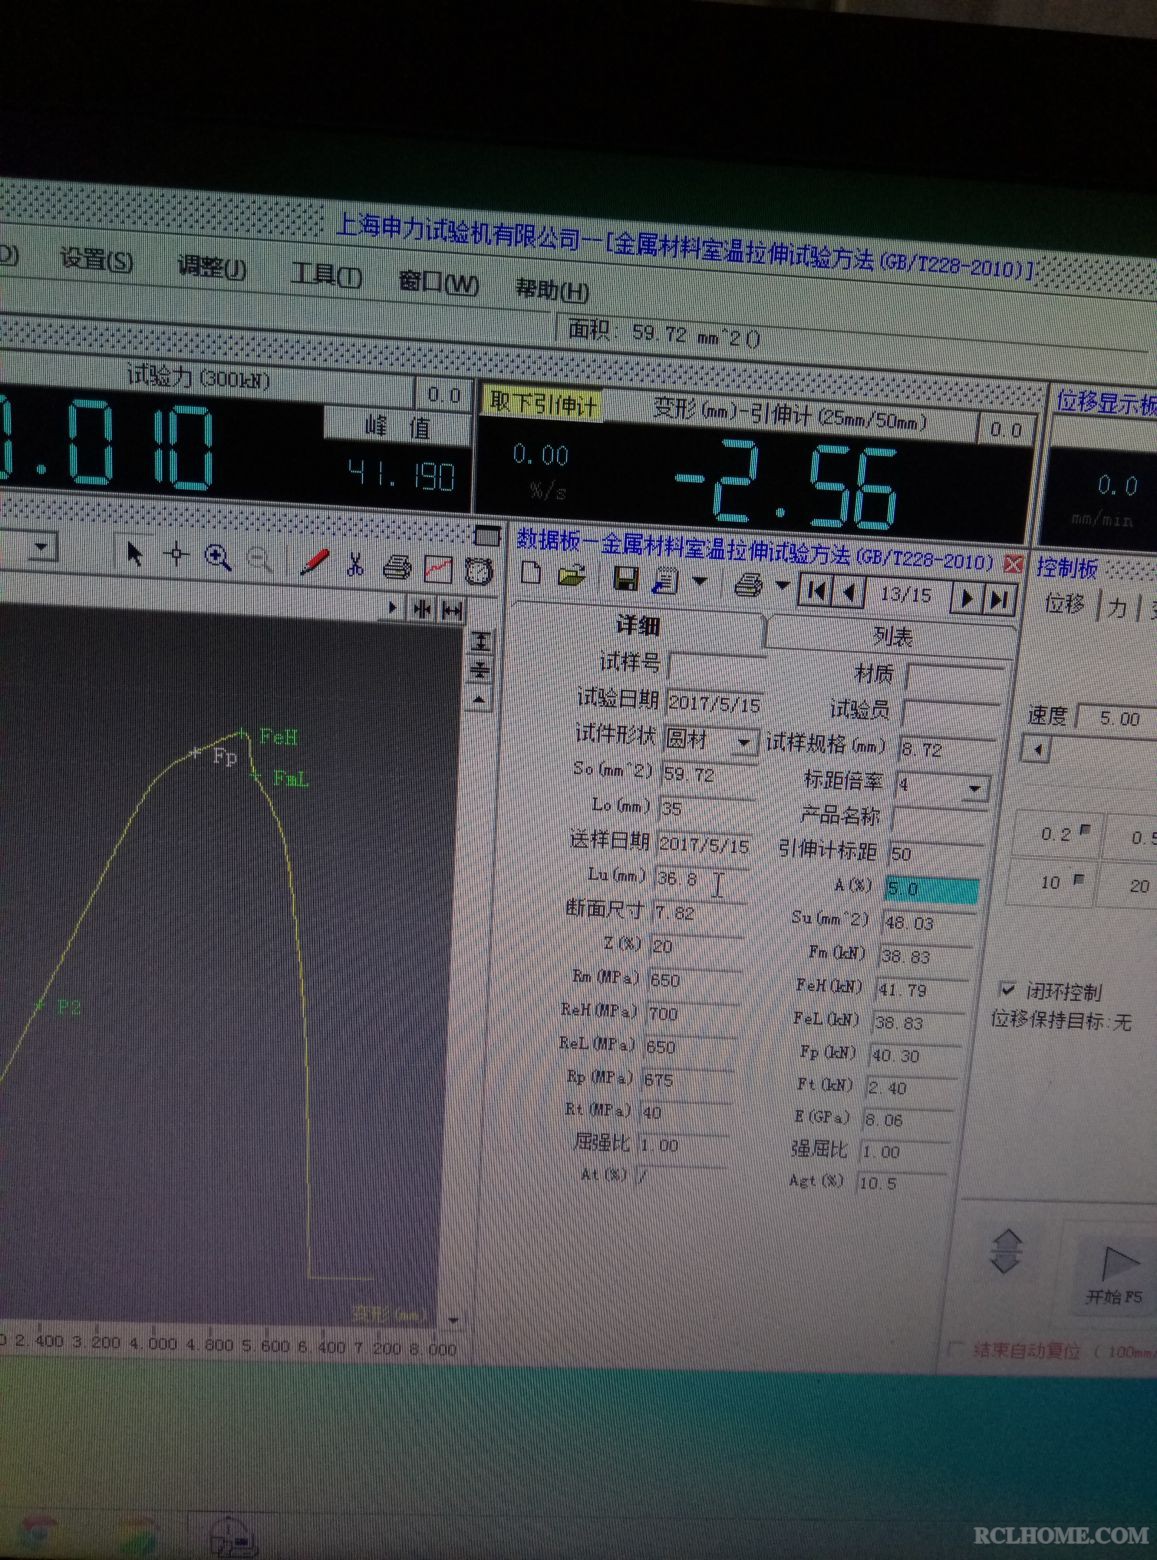The width and height of the screenshot is (1157, 1560).
Task: Switch to the 列表 tab
Action: 893,636
